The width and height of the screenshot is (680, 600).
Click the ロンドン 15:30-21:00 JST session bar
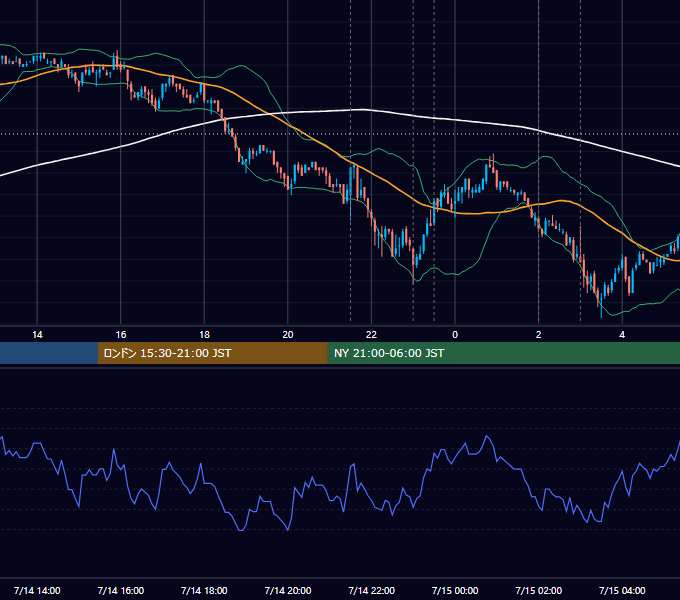click(212, 353)
